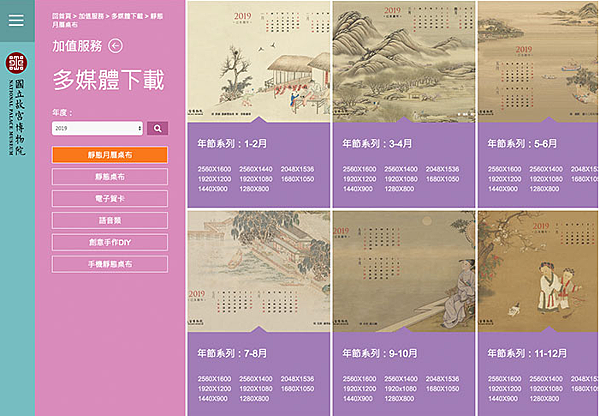The height and width of the screenshot is (416, 600).
Task: Select the 語音類 category button
Action: (x=110, y=220)
